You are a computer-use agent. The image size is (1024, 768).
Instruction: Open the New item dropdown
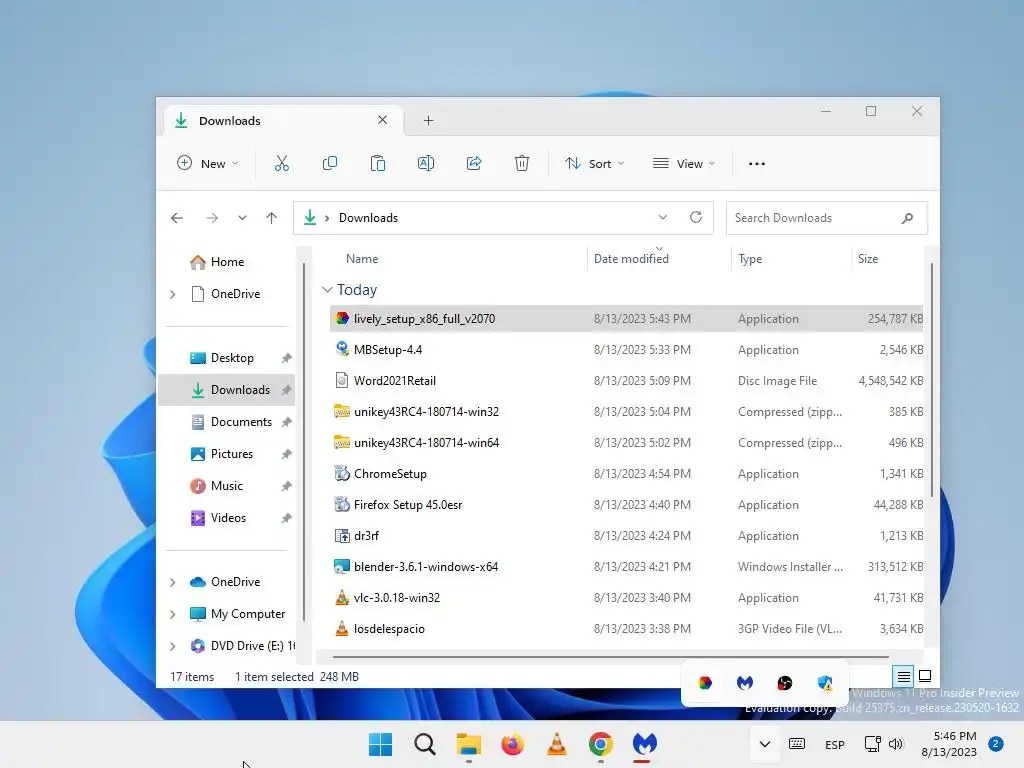click(x=208, y=163)
